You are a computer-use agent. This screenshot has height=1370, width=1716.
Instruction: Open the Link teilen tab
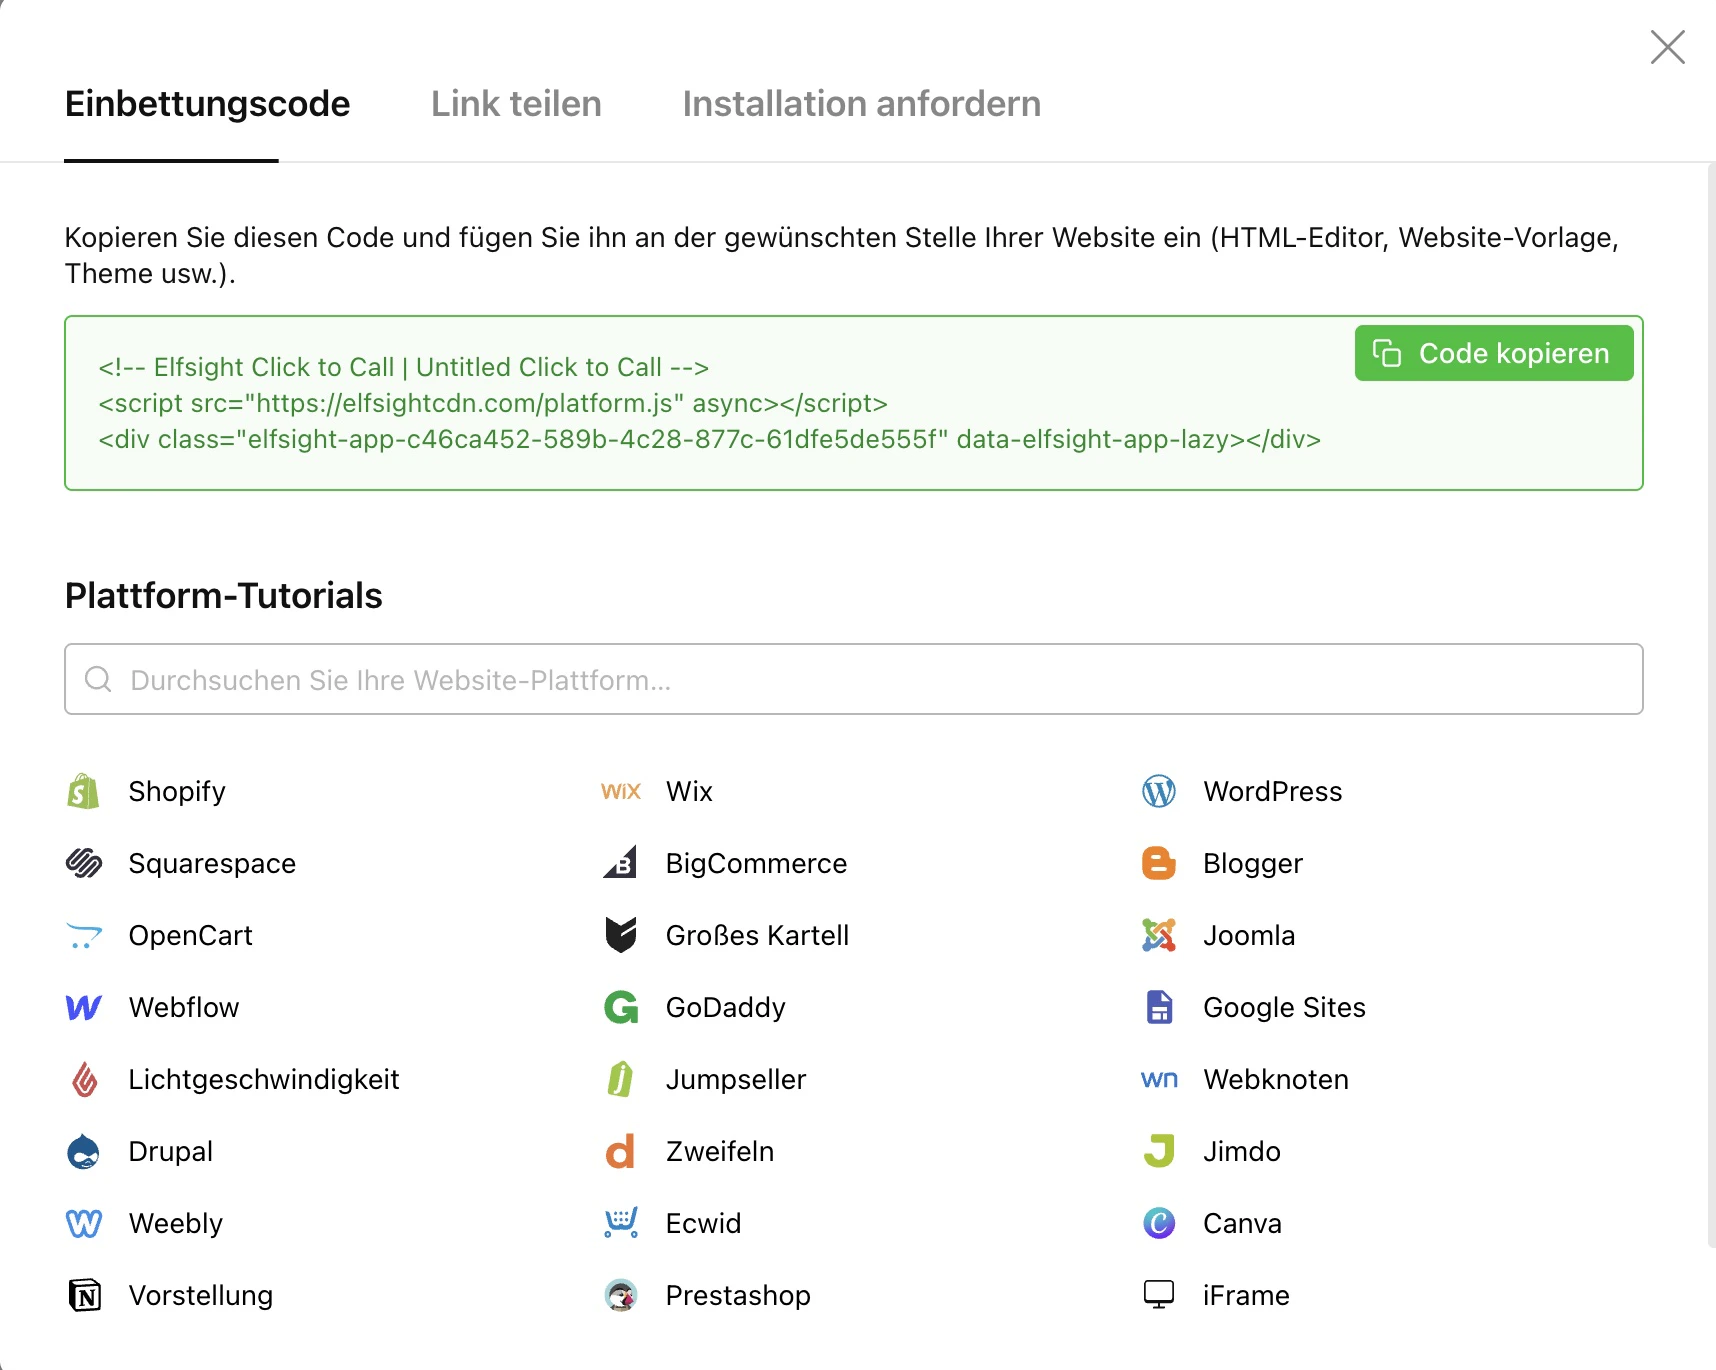516,104
